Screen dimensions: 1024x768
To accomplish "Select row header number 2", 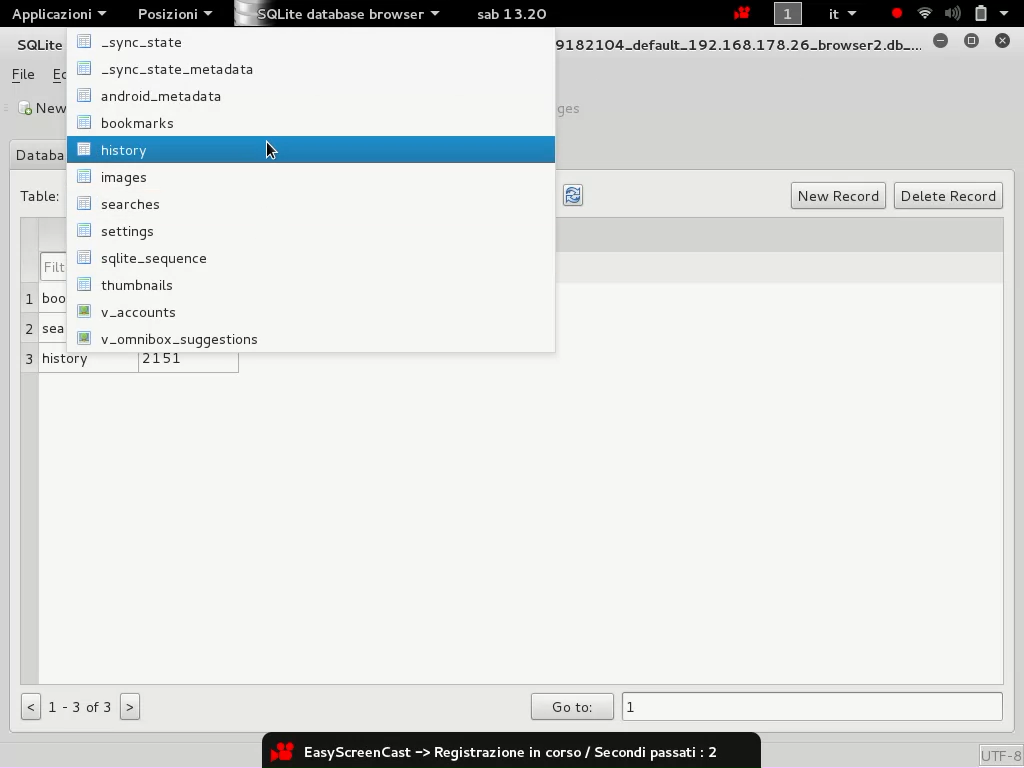I will pyautogui.click(x=29, y=328).
